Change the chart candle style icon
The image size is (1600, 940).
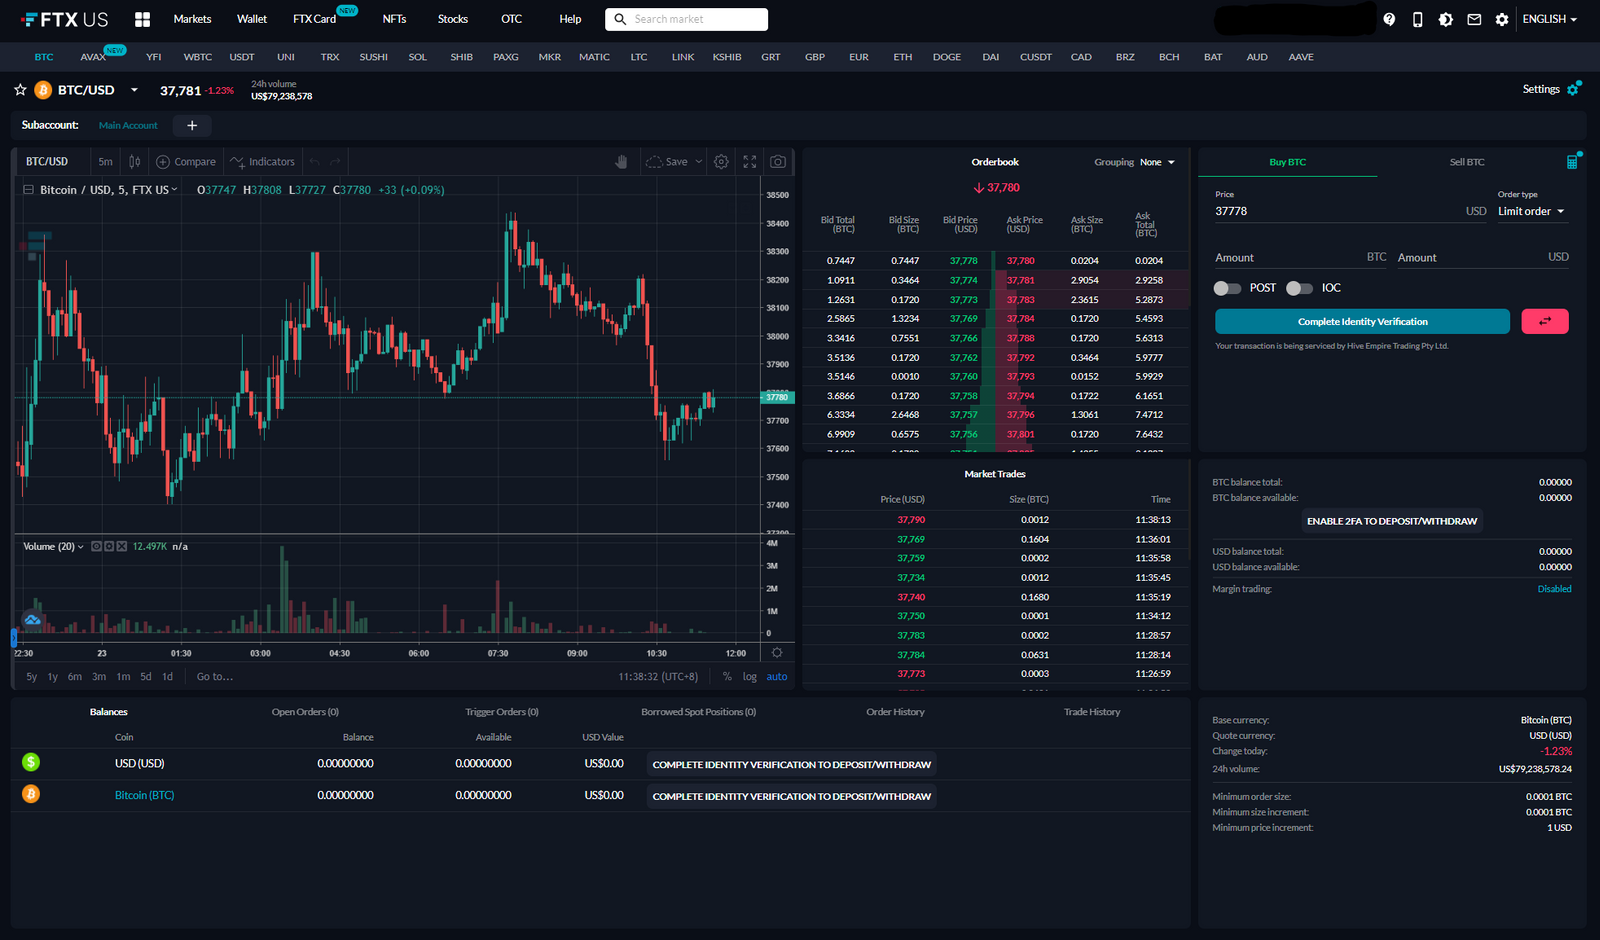click(x=135, y=161)
